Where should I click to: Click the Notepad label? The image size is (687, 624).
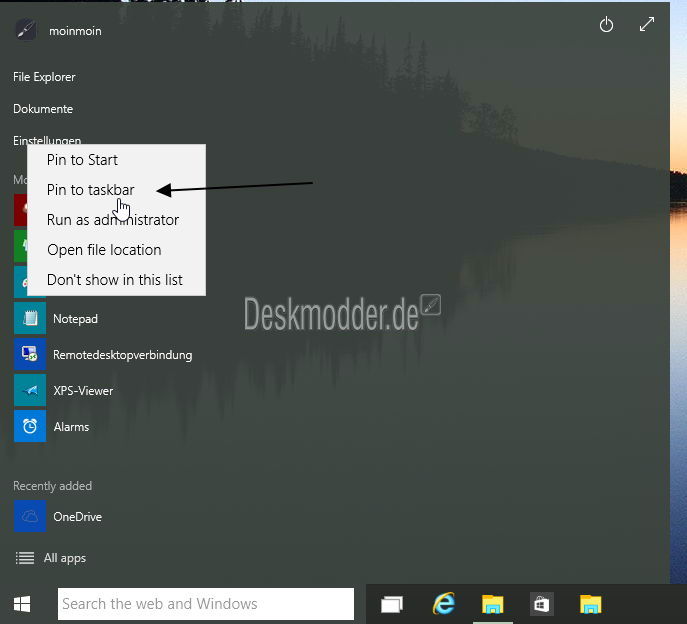point(75,319)
